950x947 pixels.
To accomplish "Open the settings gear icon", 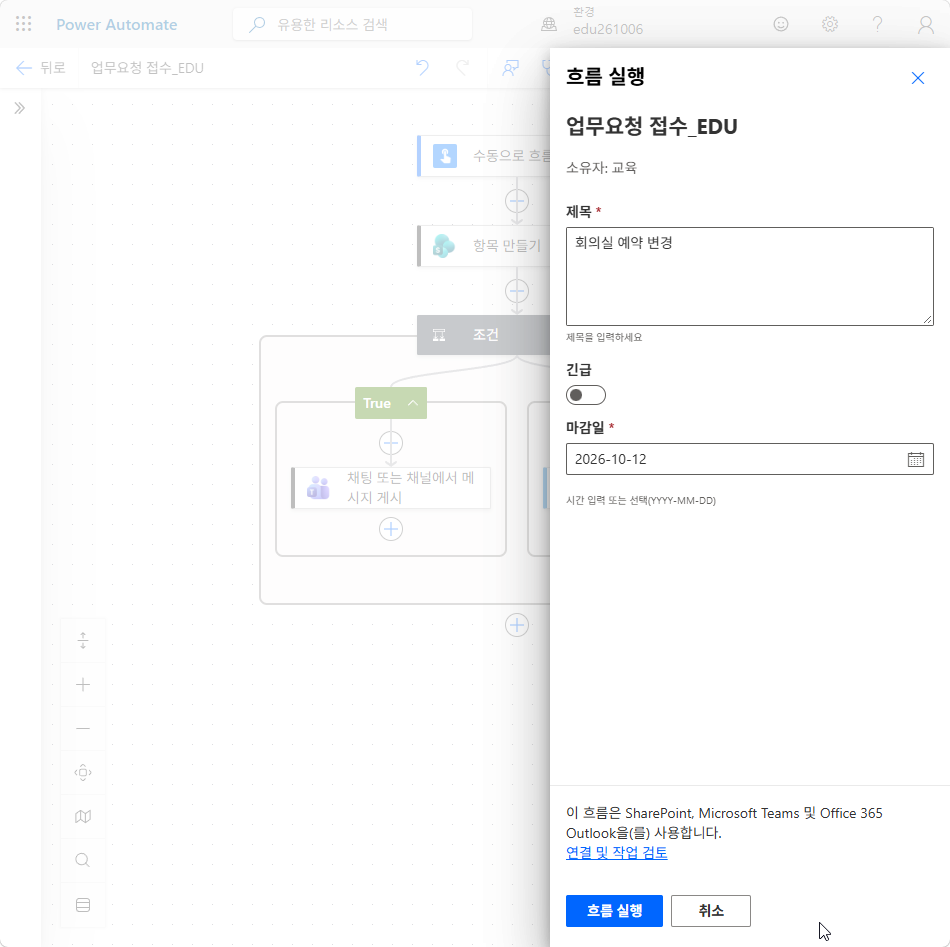I will (x=829, y=24).
